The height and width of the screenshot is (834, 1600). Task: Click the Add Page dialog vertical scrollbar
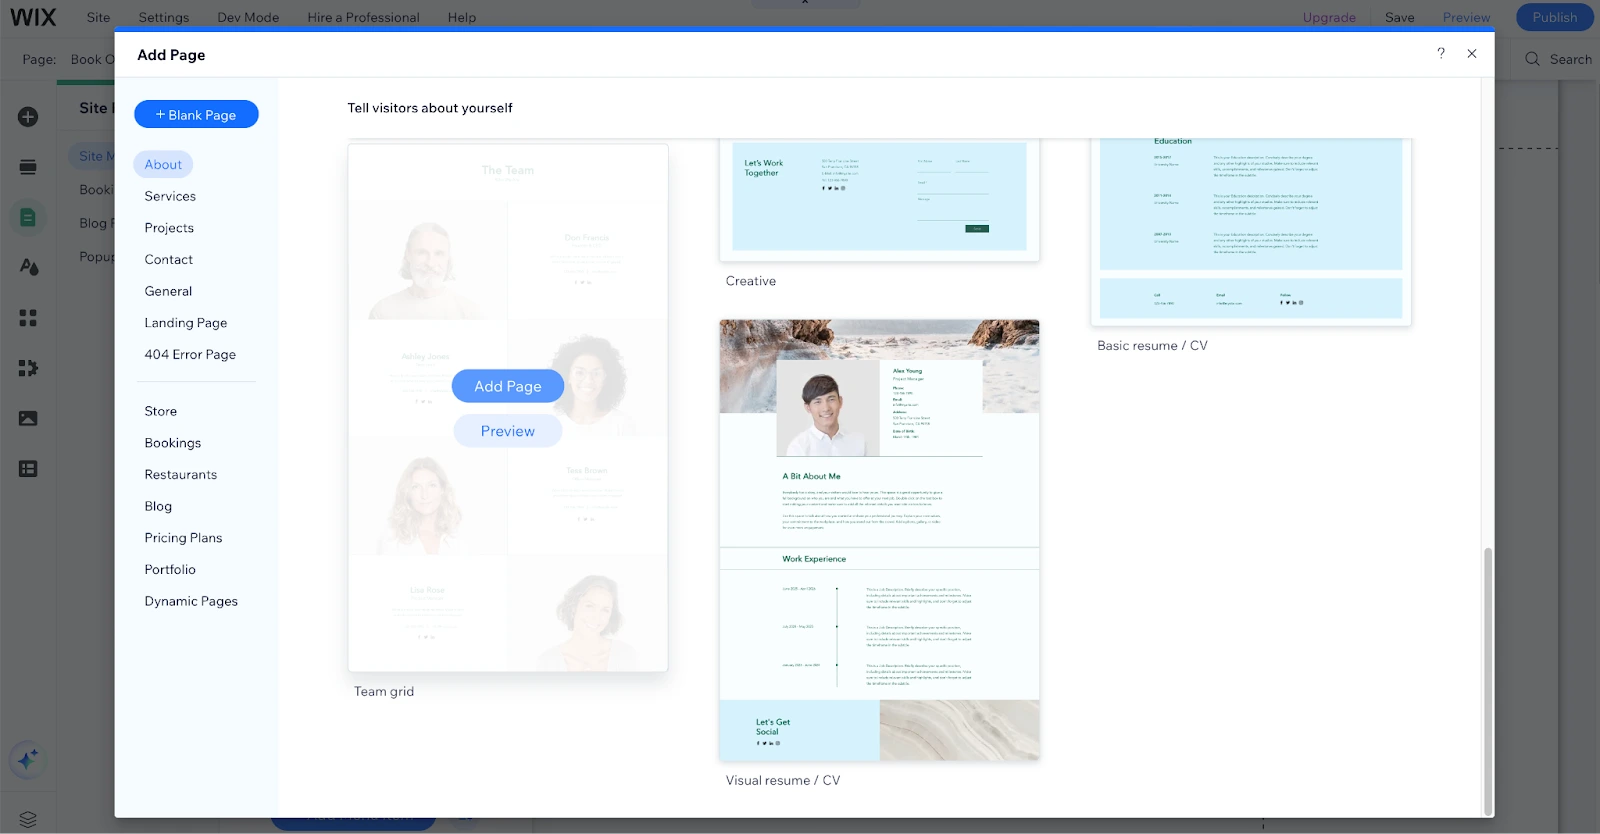(x=1487, y=680)
